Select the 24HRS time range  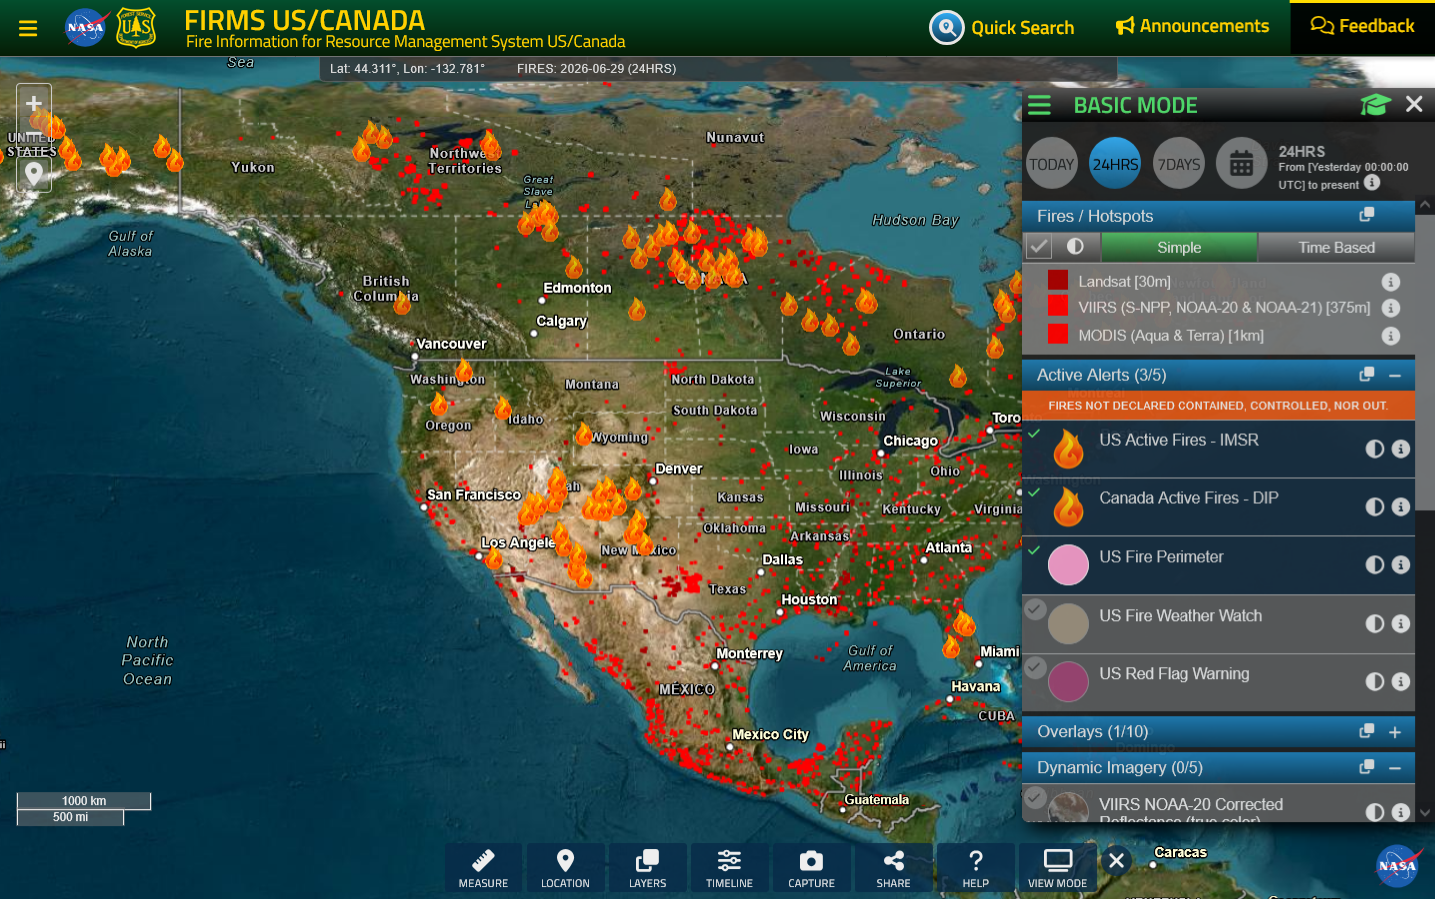click(x=1115, y=164)
